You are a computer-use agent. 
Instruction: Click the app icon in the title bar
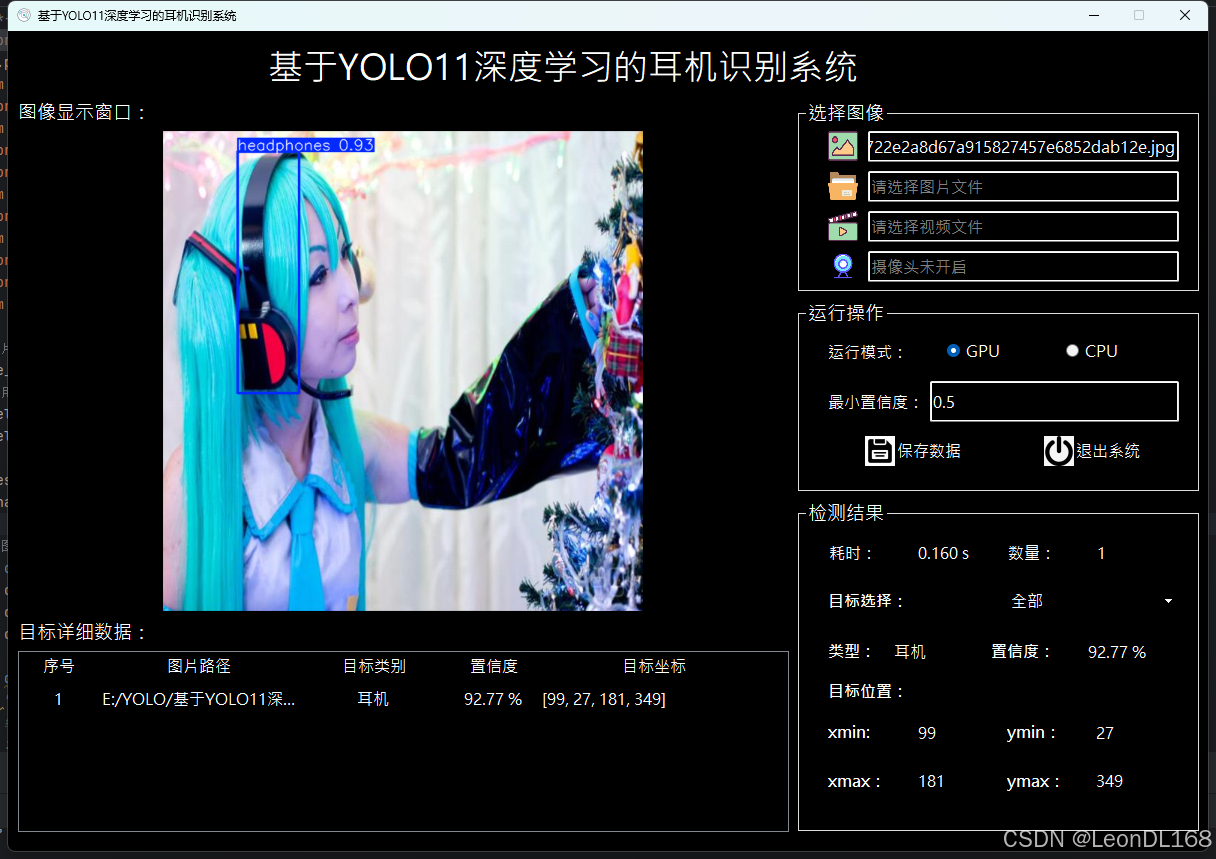point(24,15)
